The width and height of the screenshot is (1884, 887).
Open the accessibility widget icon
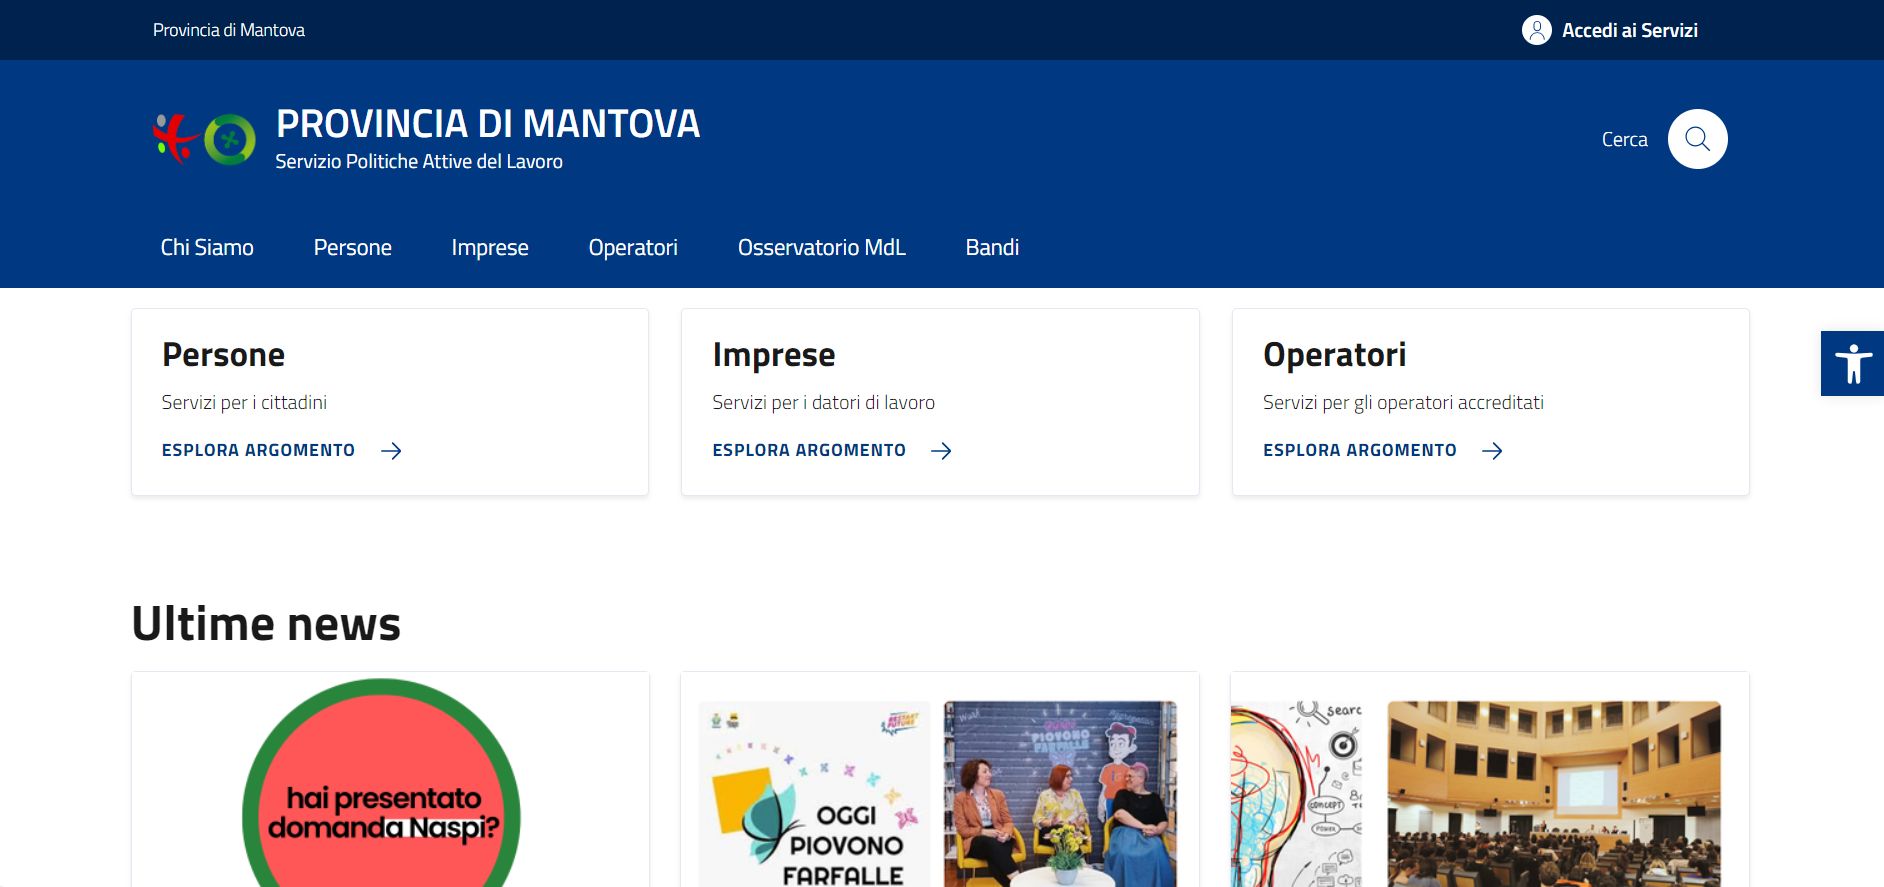(1852, 363)
